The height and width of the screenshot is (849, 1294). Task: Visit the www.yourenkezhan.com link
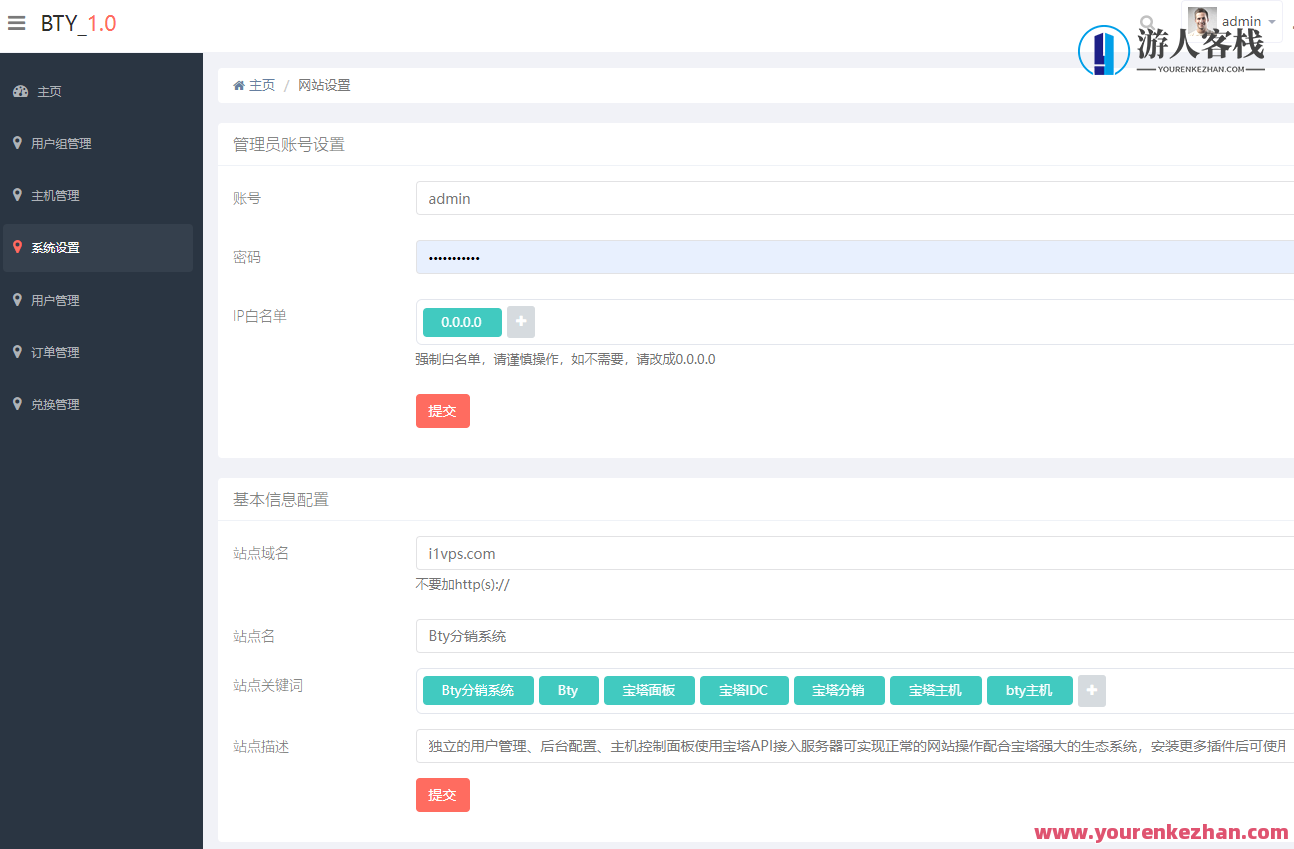tap(1160, 833)
